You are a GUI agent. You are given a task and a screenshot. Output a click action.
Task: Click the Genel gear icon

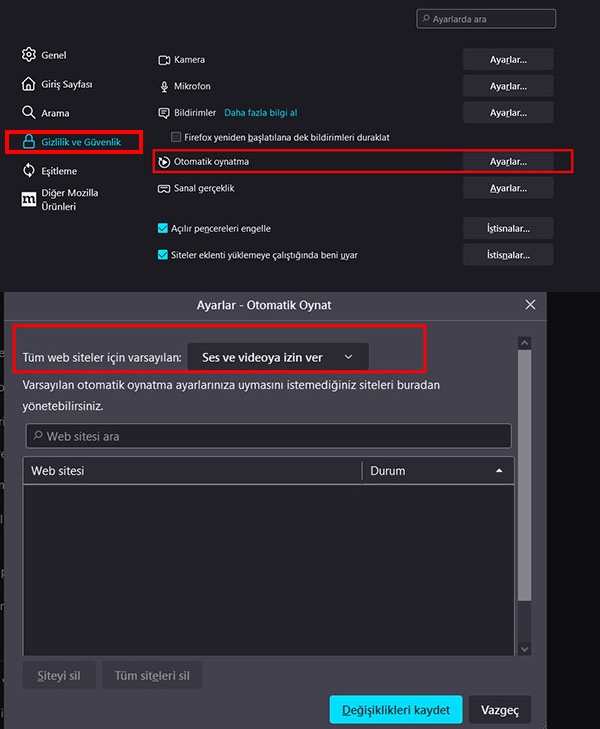click(x=29, y=54)
